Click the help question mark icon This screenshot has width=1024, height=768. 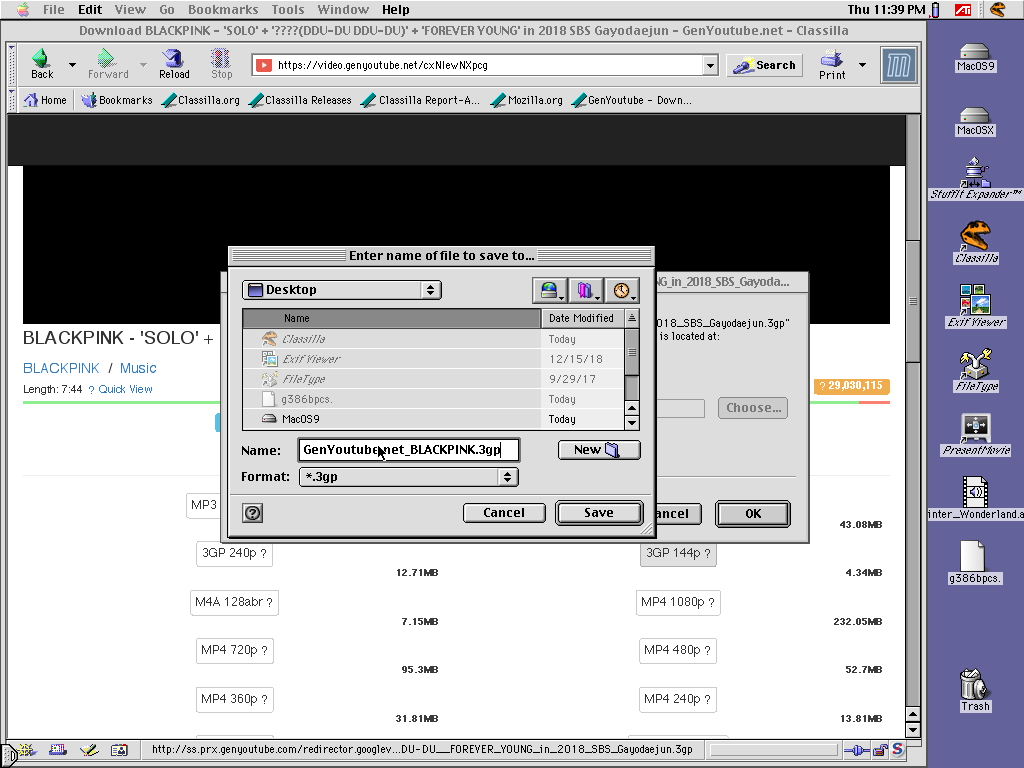252,513
